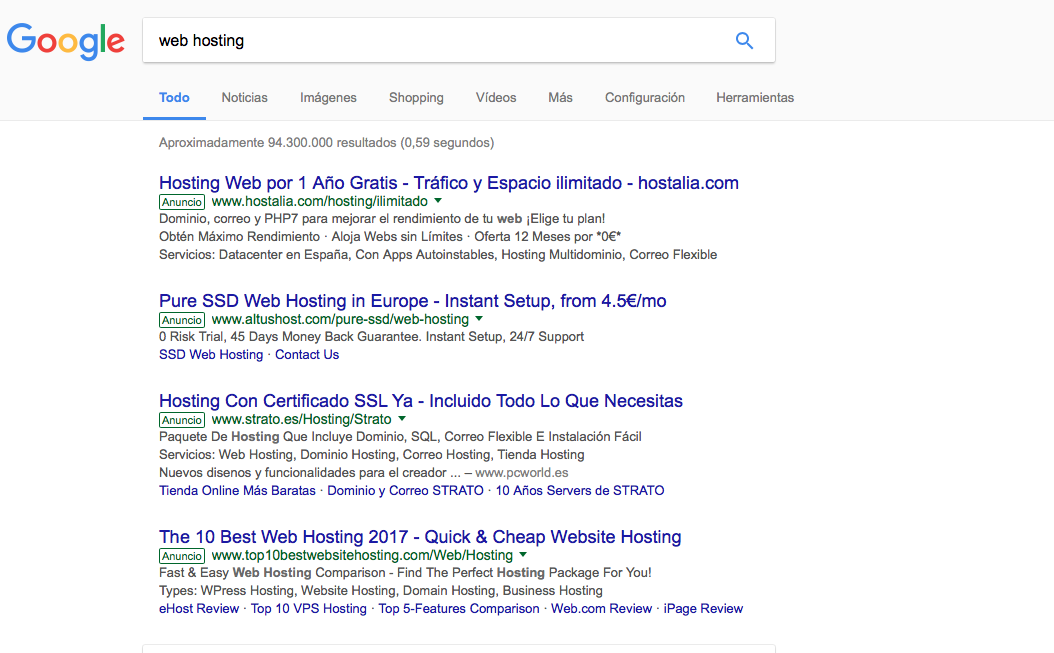Expand the strato.es ad URL arrow
Screen dimensions: 1054x653
point(401,419)
